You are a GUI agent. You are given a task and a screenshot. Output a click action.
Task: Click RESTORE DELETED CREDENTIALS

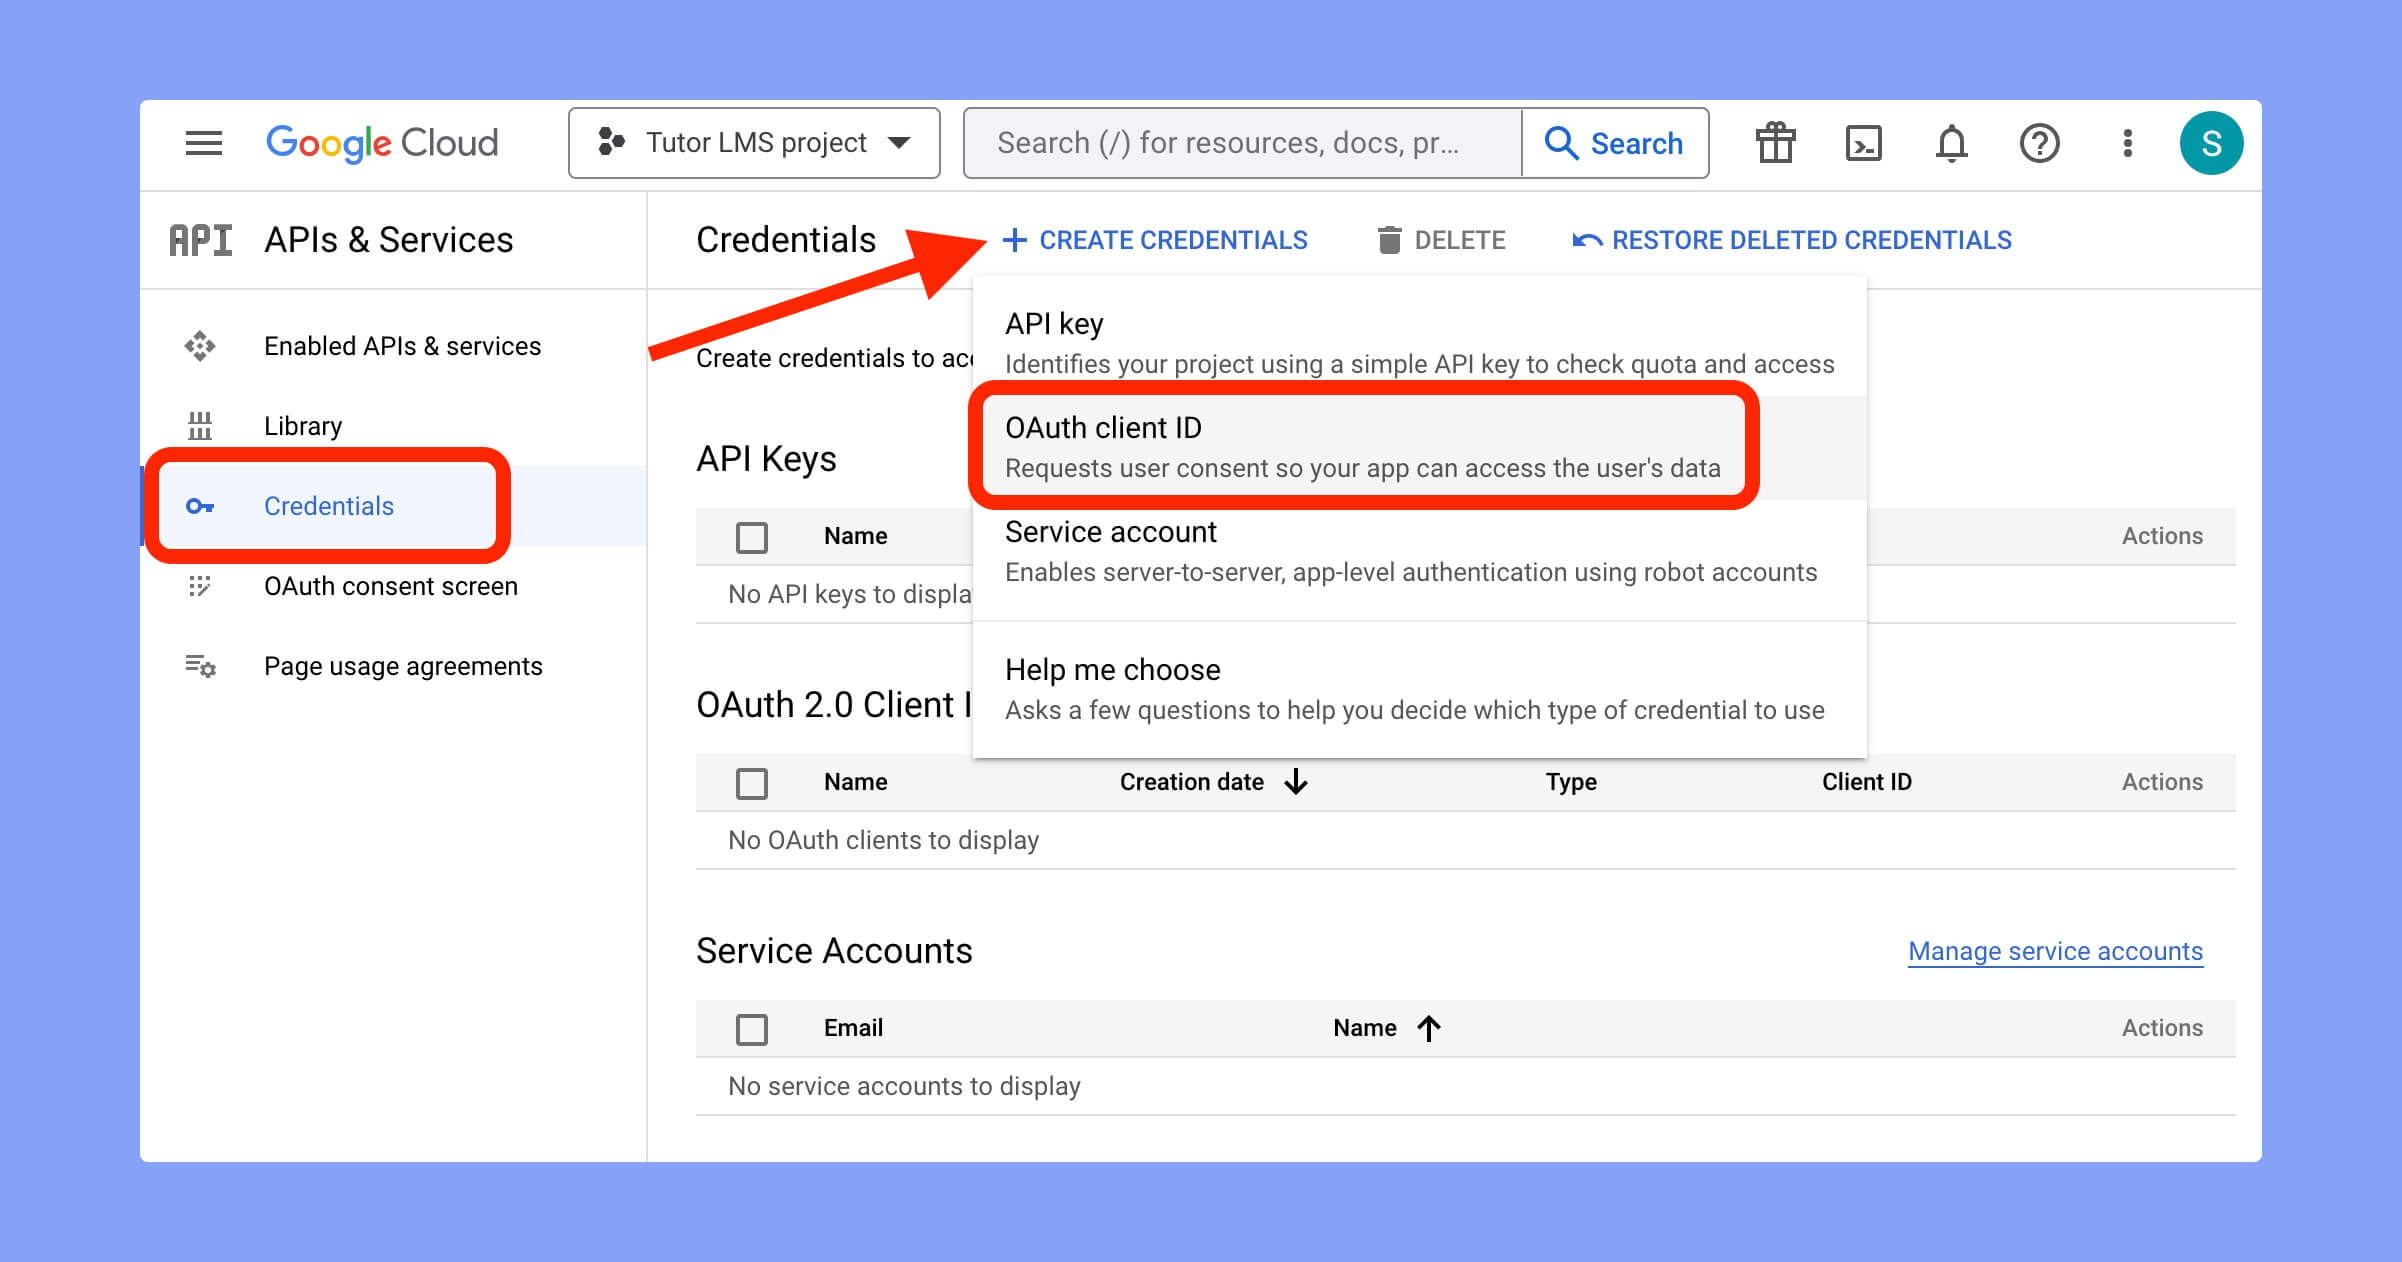(1792, 240)
